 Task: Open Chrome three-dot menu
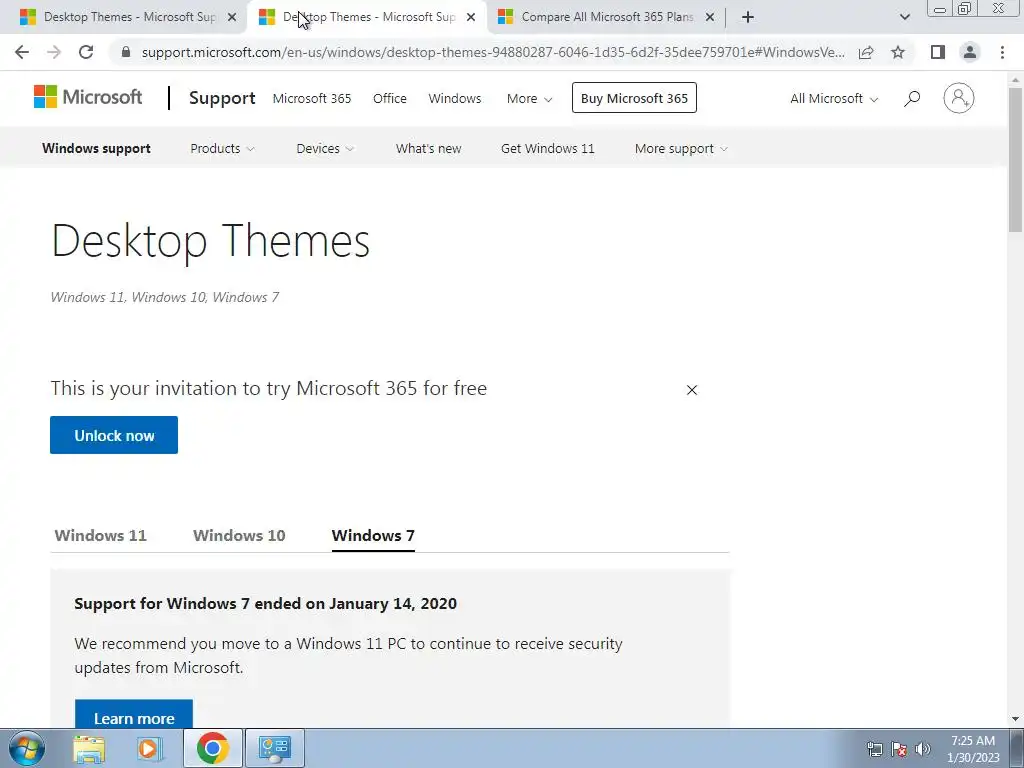1002,52
